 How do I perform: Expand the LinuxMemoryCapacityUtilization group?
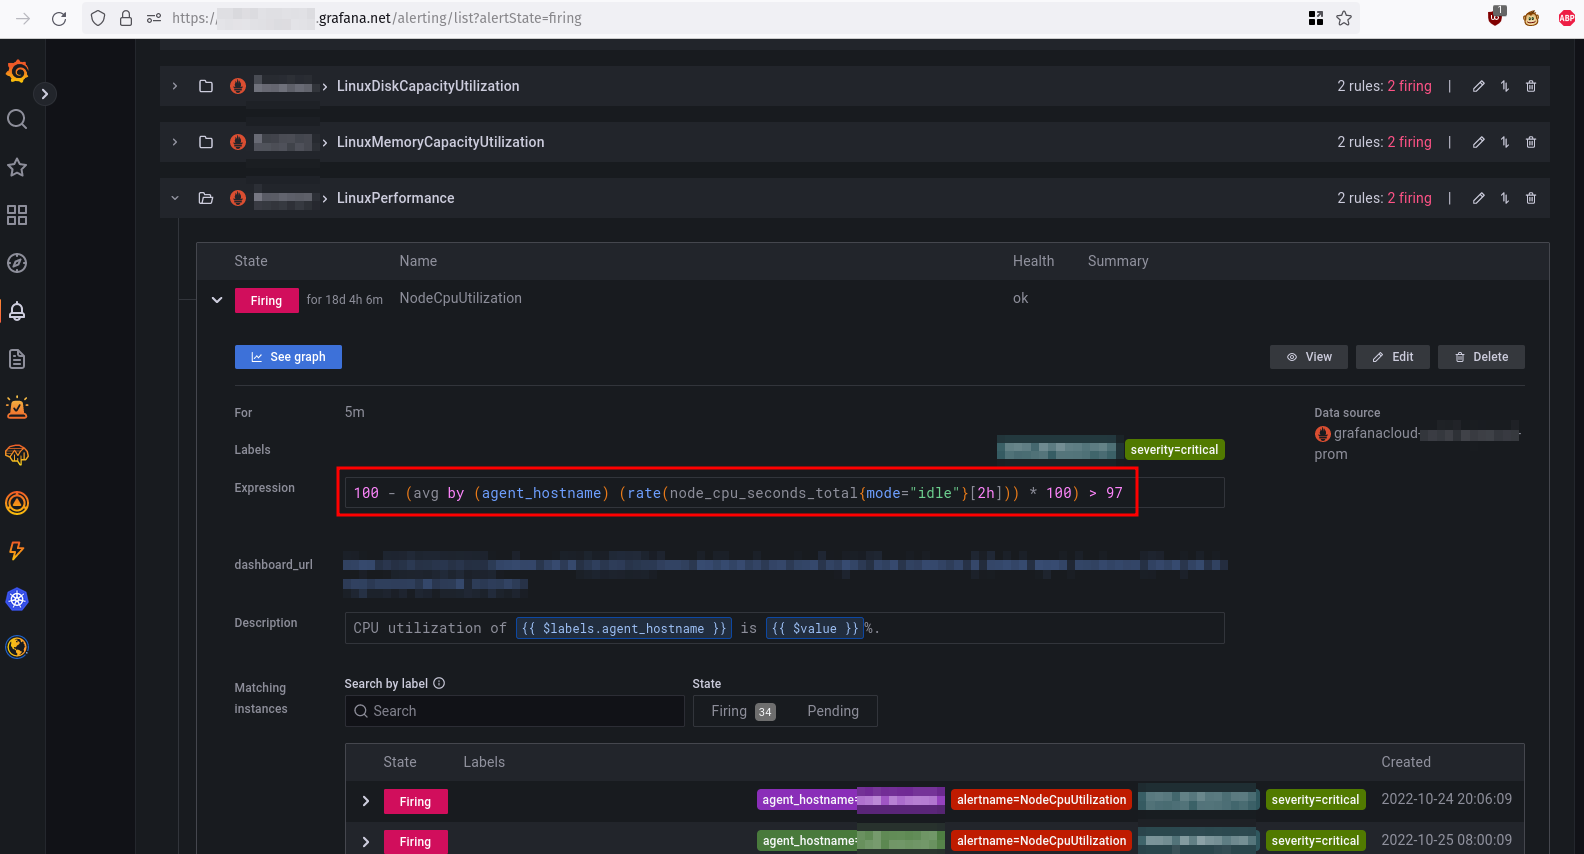point(175,142)
